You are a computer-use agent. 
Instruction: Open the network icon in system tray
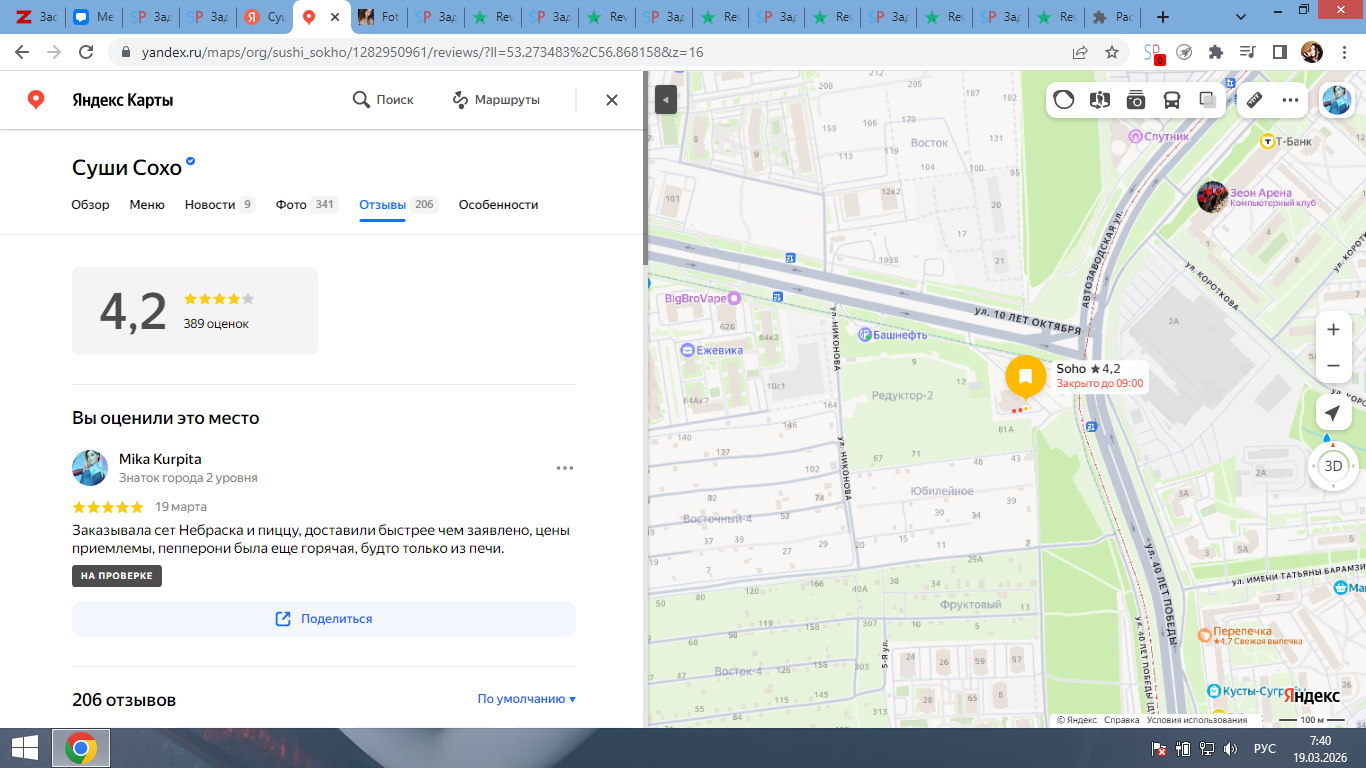coord(1207,748)
